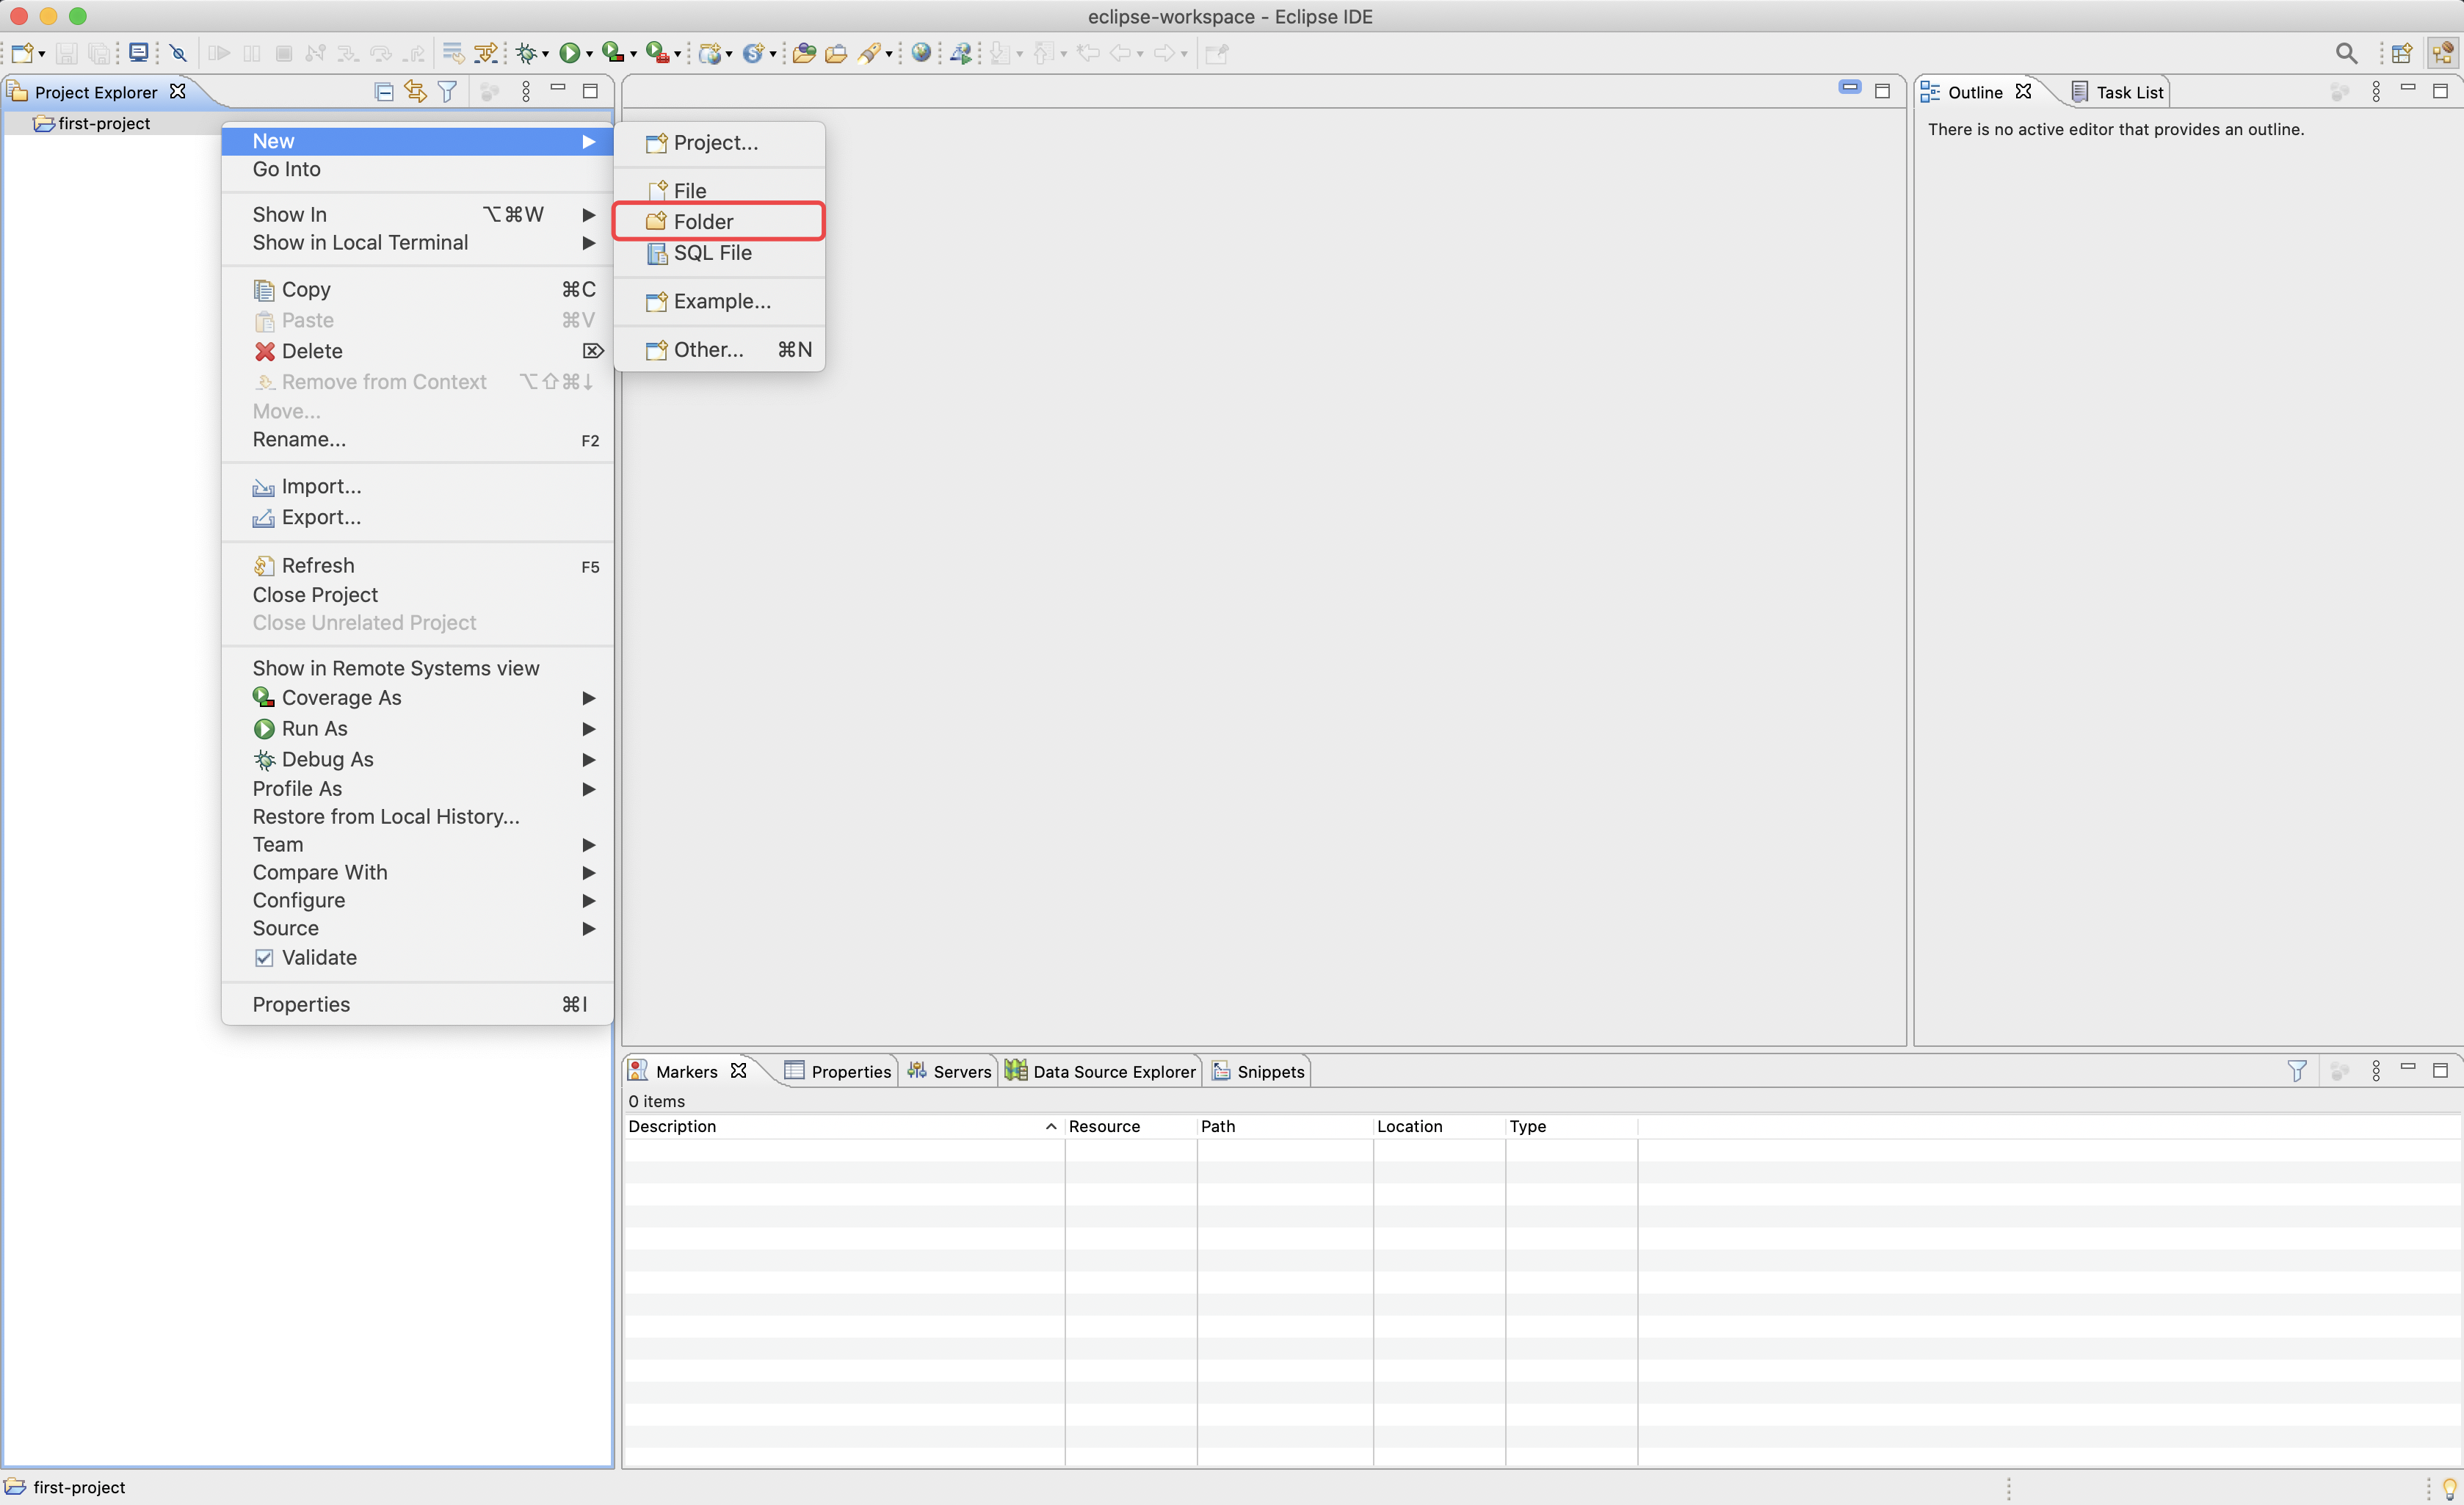Image resolution: width=2464 pixels, height=1505 pixels.
Task: Click the Markers view filter funnel icon
Action: coord(2297,1071)
